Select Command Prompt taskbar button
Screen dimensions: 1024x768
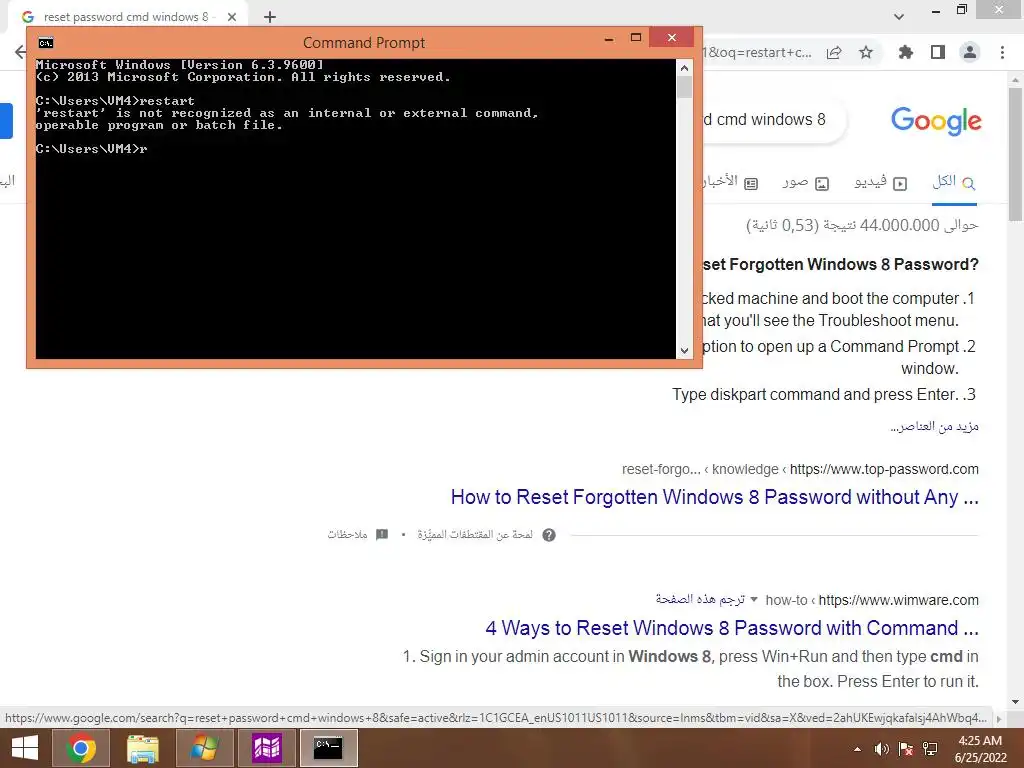click(328, 748)
